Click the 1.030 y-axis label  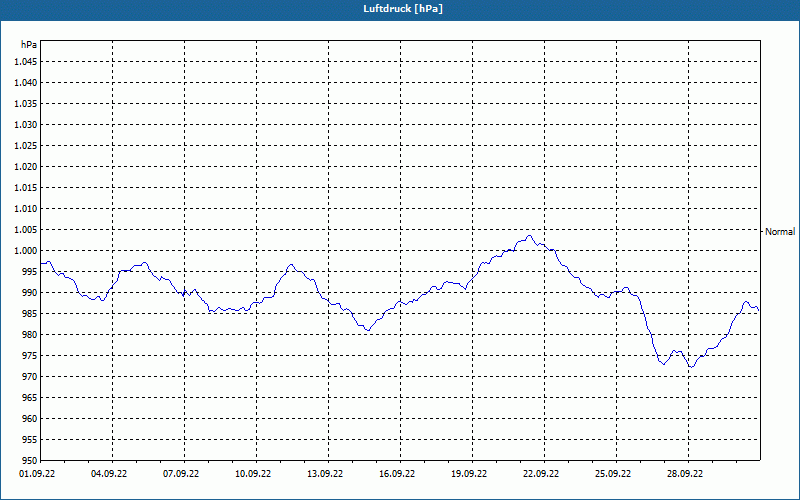pos(25,124)
